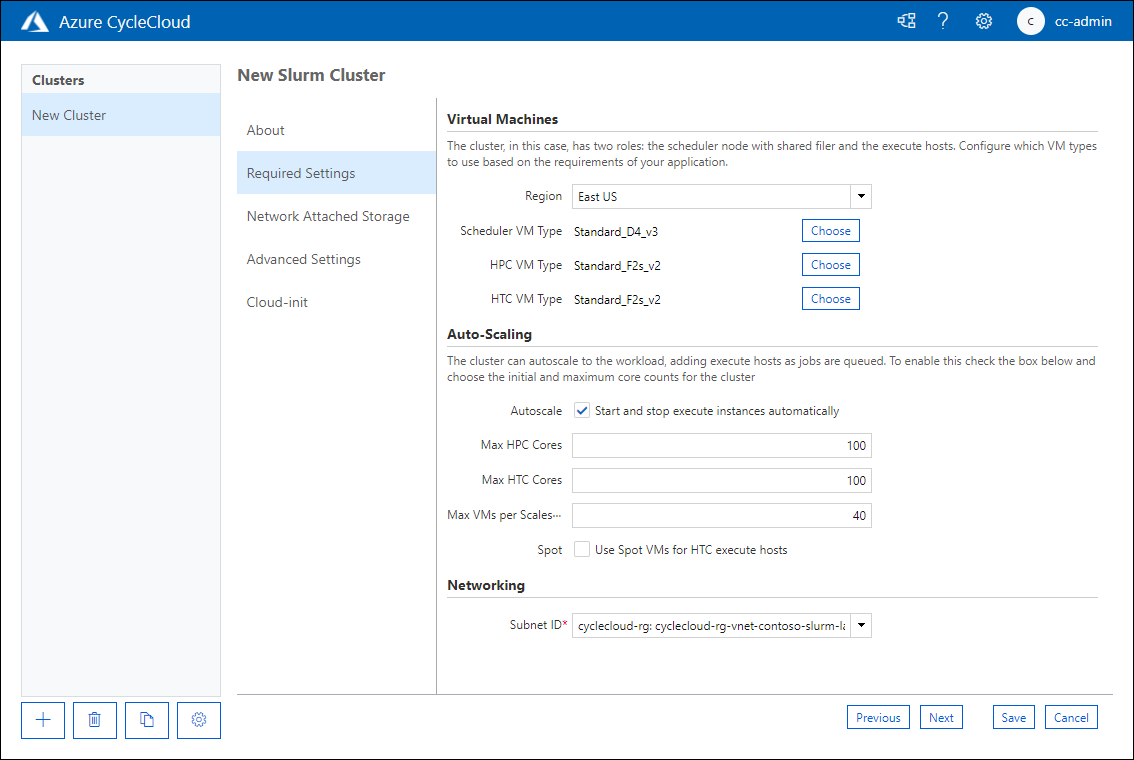Screen dimensions: 1134x760
Task: Add a new cluster using the plus icon
Action: (x=42, y=720)
